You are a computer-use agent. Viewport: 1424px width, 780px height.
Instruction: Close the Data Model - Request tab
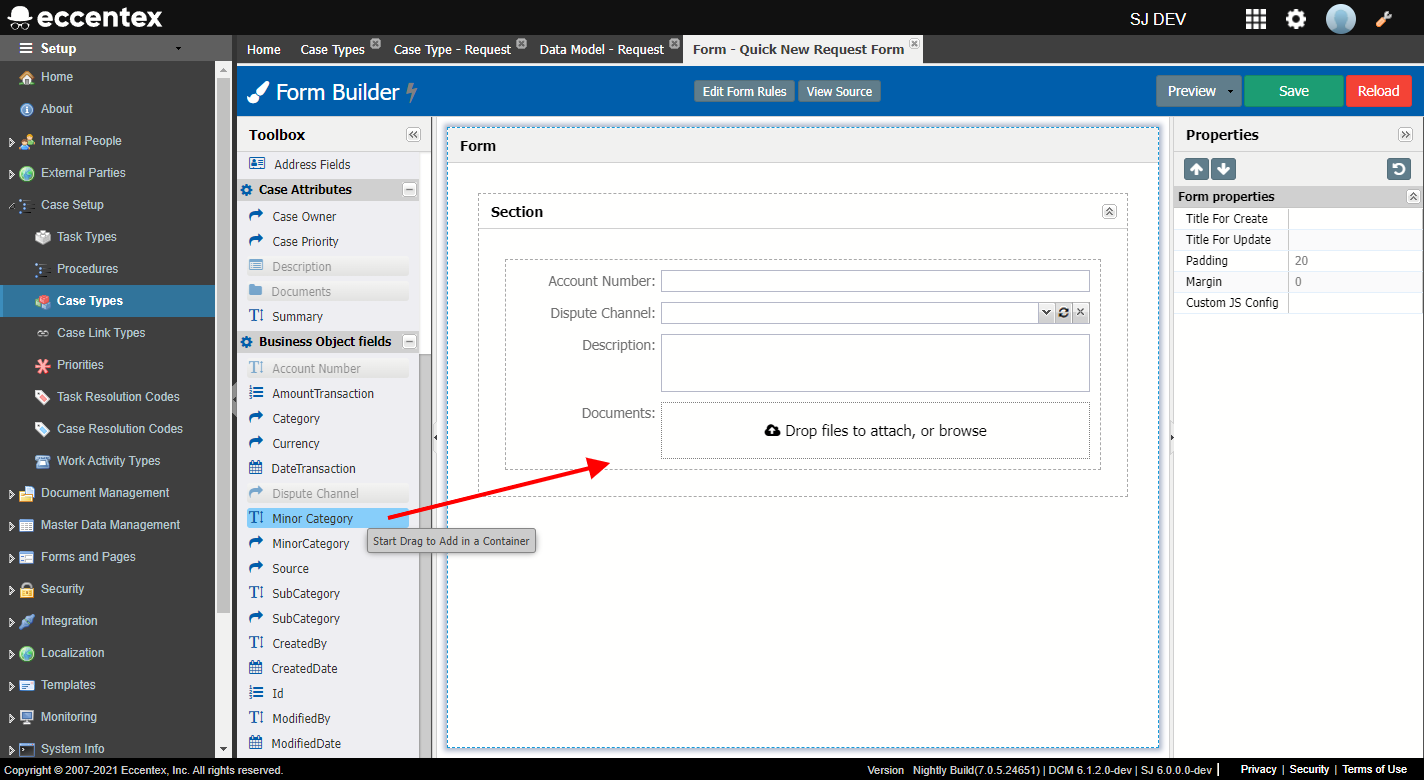pos(675,44)
